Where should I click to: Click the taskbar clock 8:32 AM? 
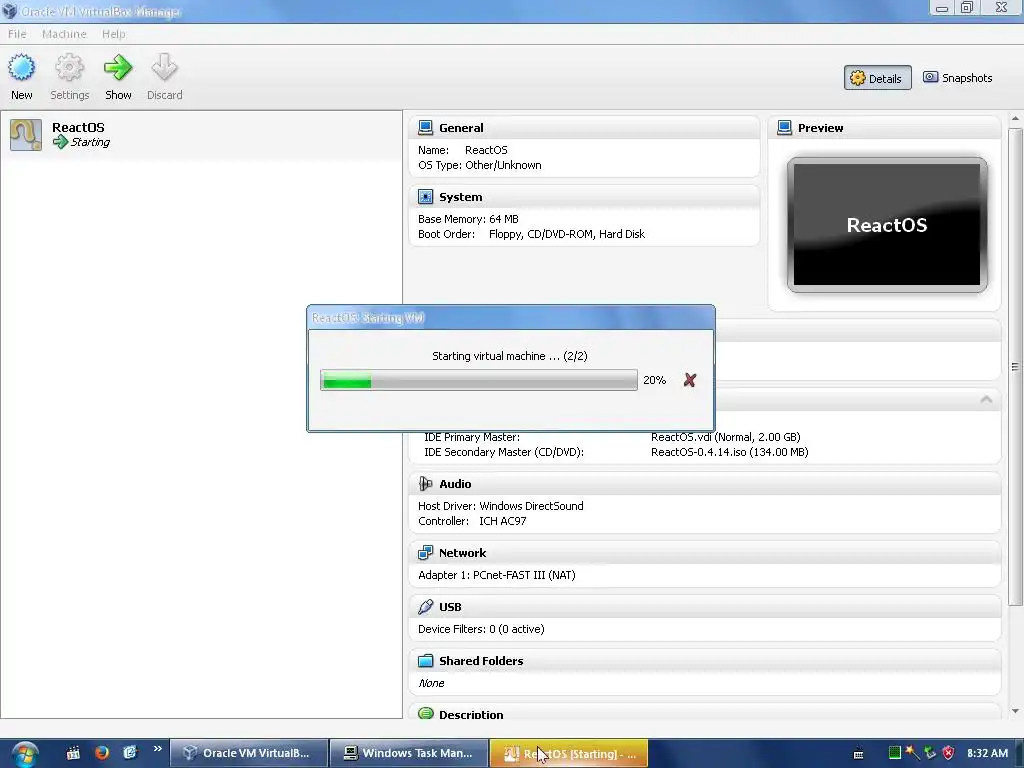pyautogui.click(x=987, y=753)
